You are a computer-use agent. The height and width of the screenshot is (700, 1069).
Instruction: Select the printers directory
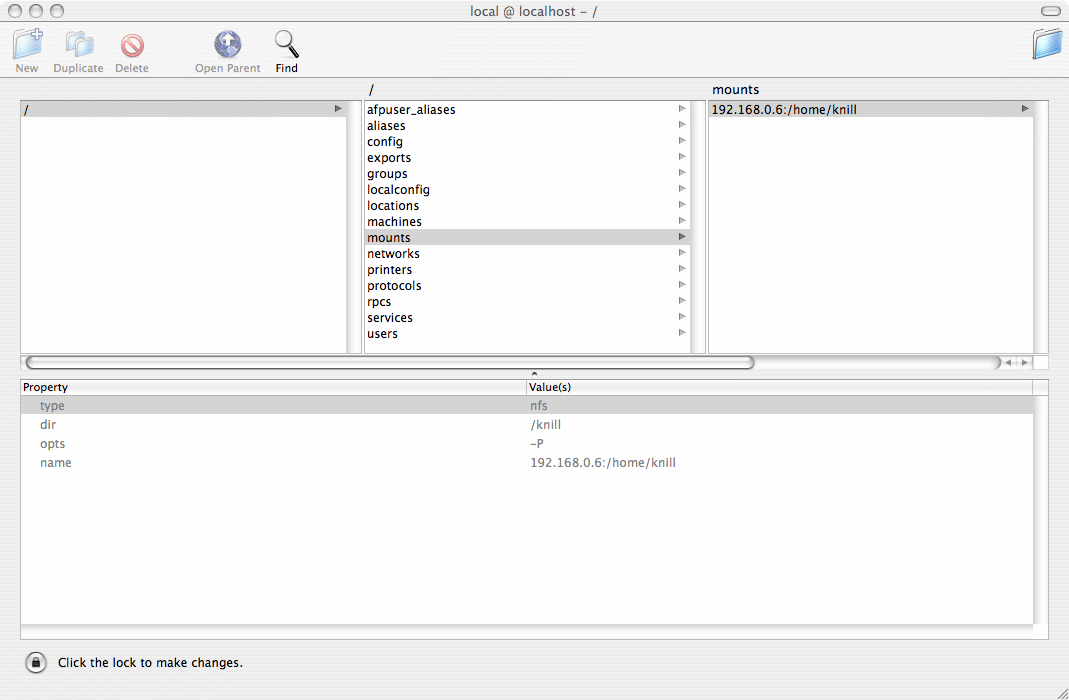[389, 270]
